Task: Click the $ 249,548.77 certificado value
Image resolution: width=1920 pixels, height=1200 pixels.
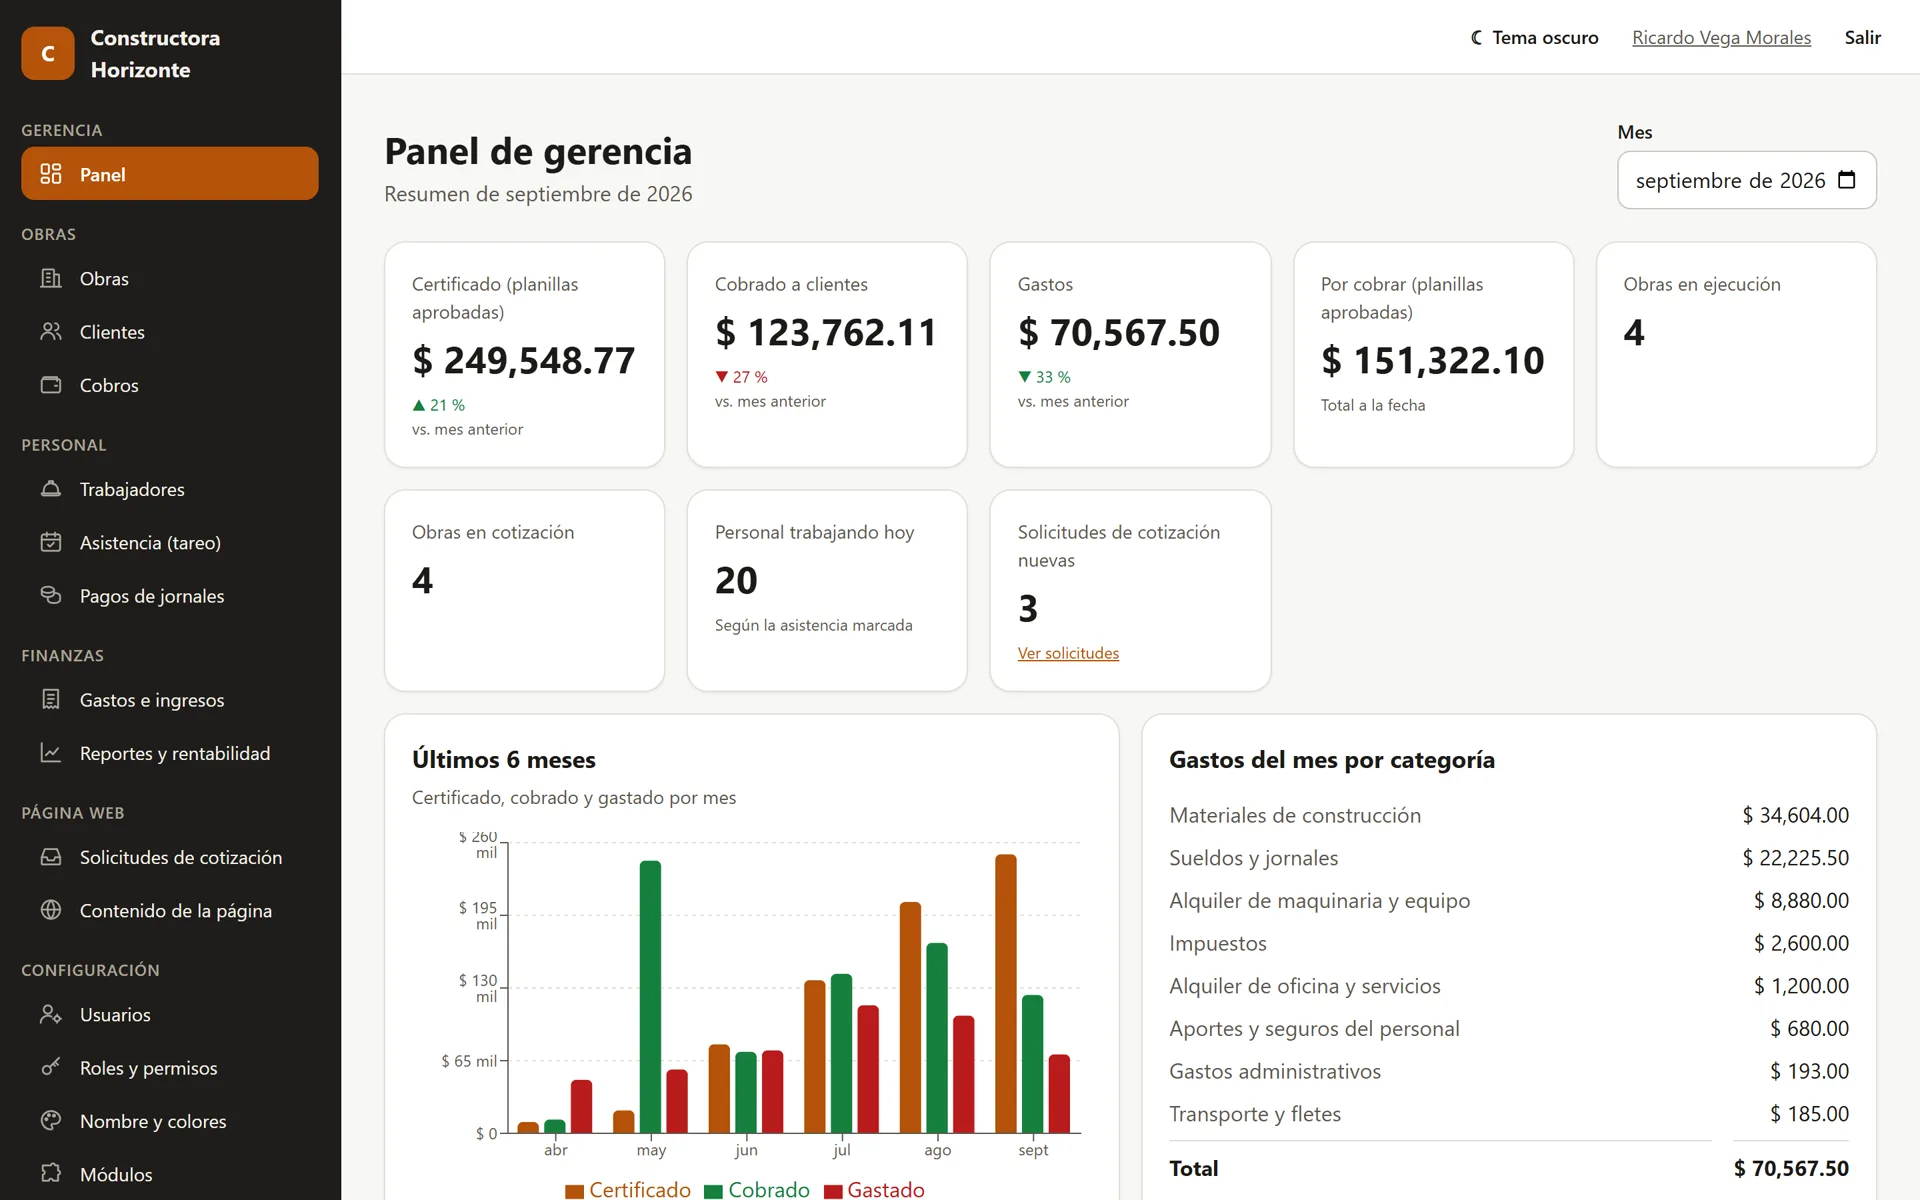Action: tap(524, 360)
